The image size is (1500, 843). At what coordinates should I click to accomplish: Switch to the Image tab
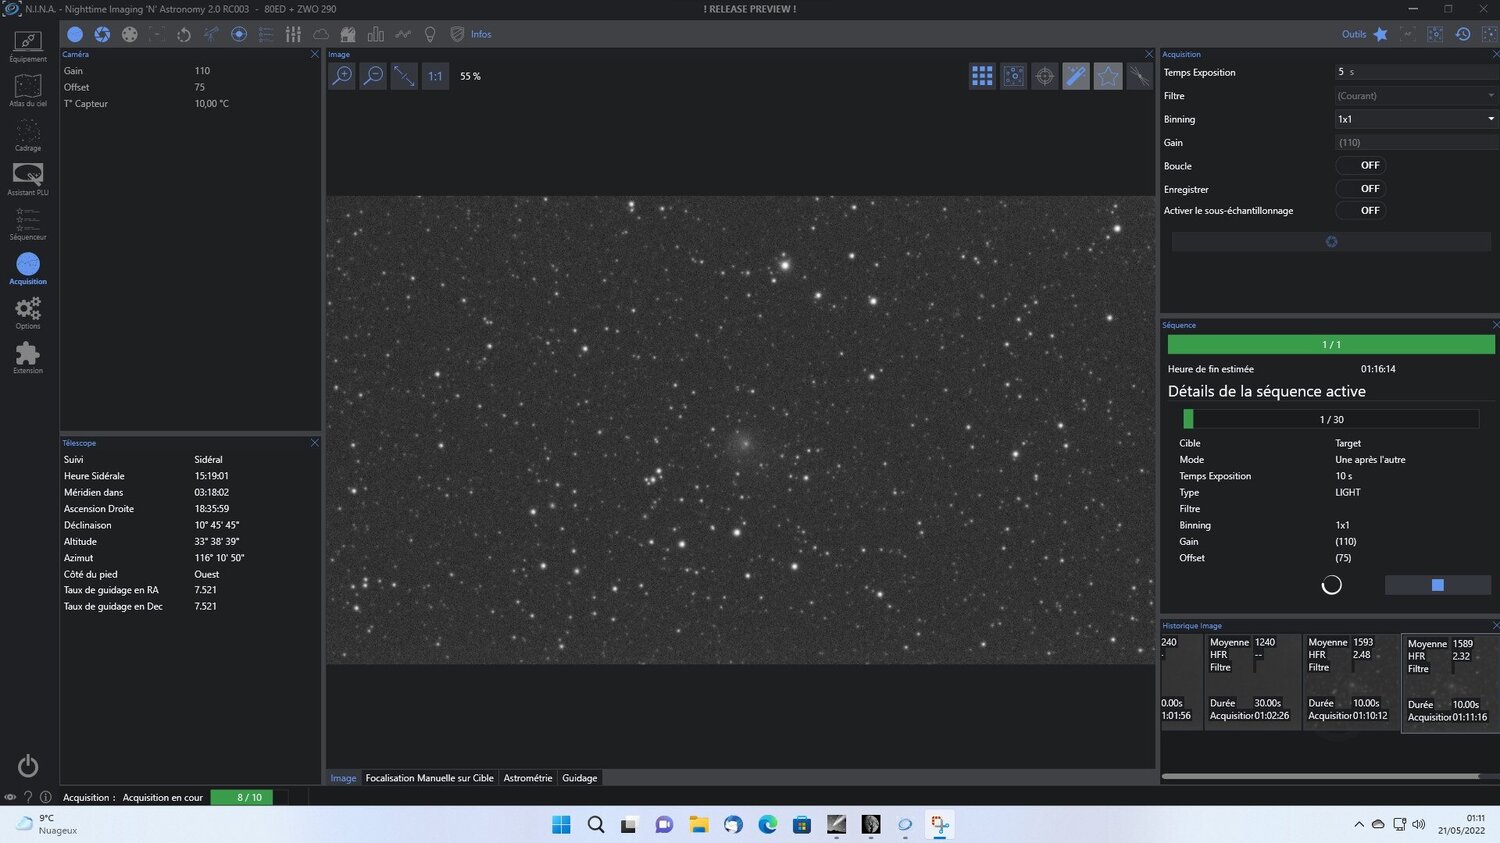343,778
